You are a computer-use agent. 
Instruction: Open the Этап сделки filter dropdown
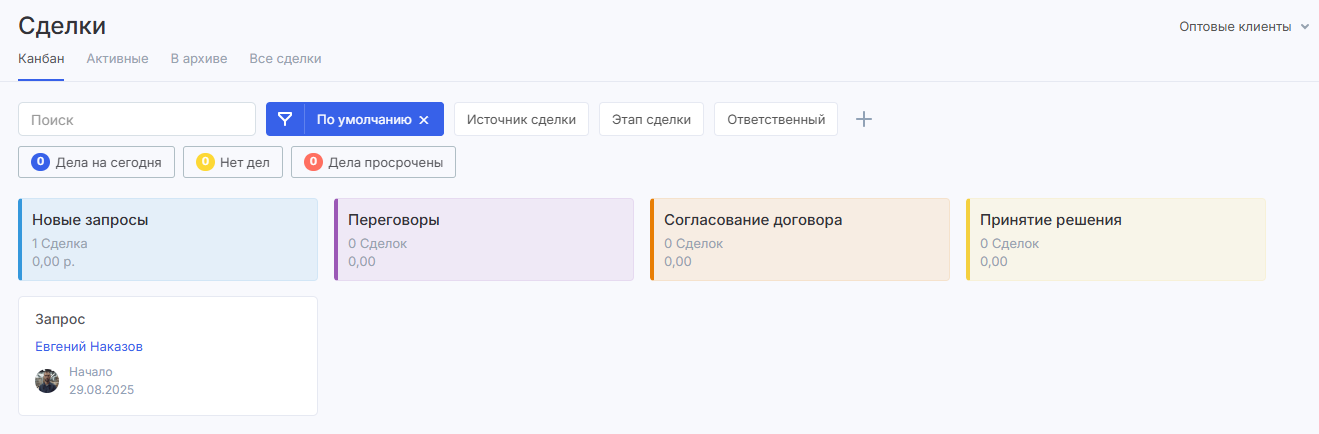651,119
